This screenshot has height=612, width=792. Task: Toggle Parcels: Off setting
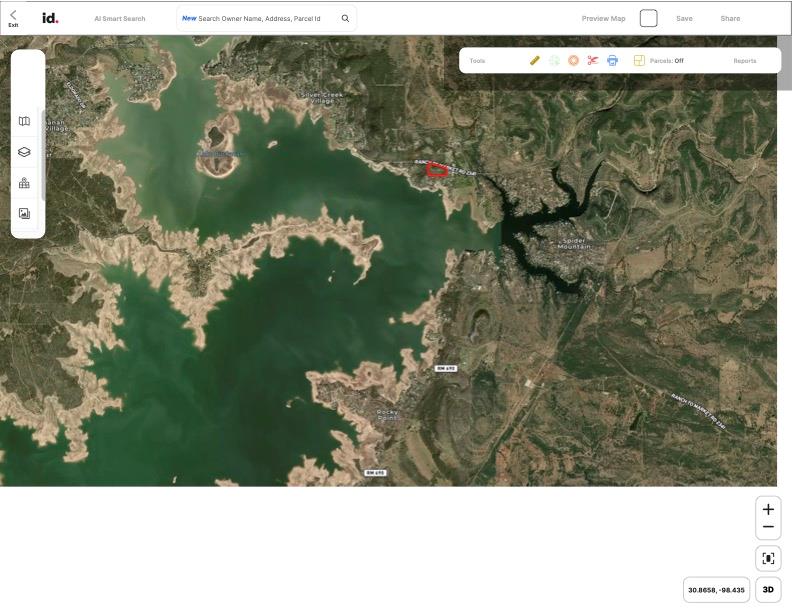[667, 61]
